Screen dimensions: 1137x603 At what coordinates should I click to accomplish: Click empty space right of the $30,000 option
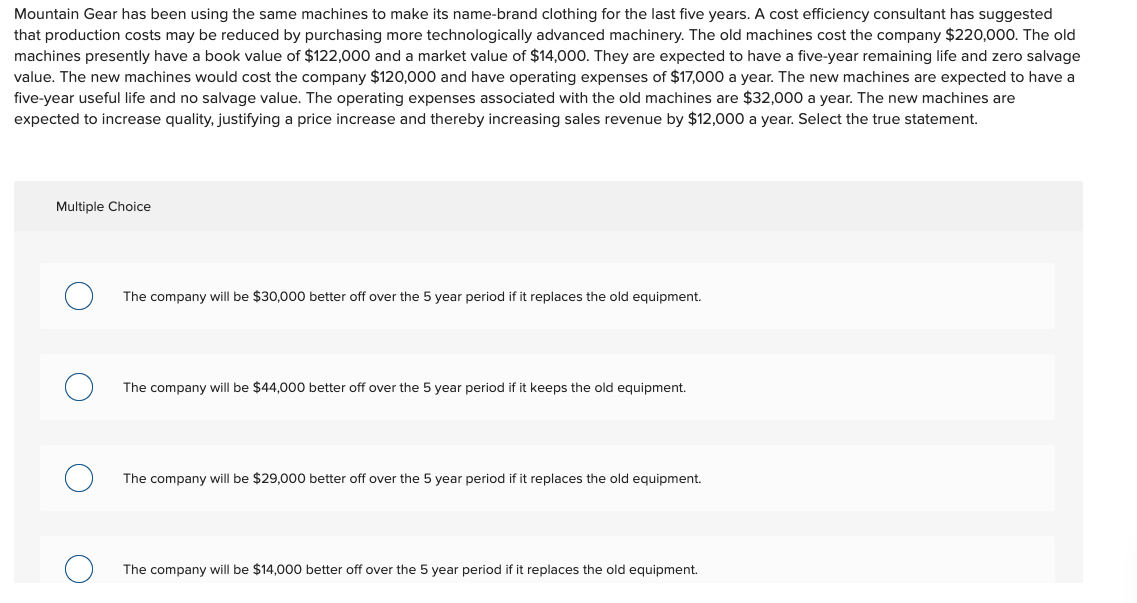(877, 296)
